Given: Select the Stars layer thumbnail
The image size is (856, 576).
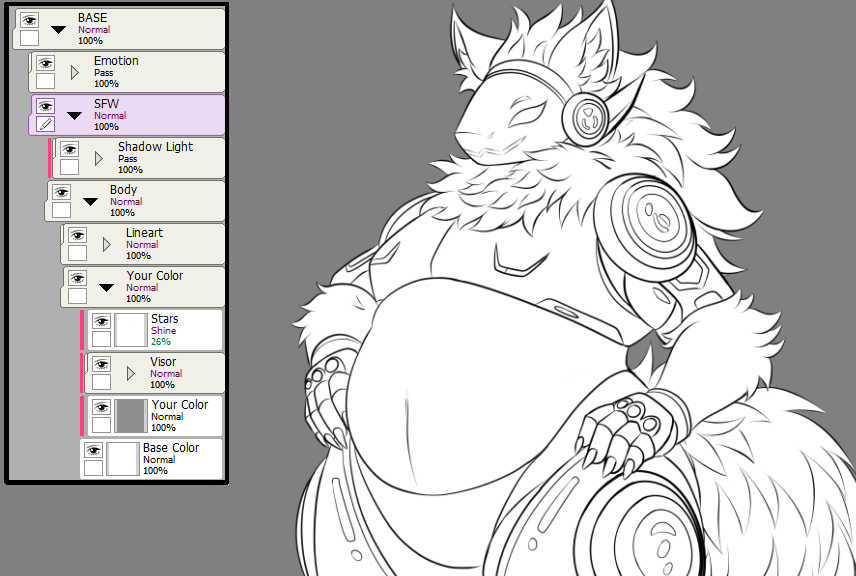Looking at the screenshot, I should coord(130,330).
